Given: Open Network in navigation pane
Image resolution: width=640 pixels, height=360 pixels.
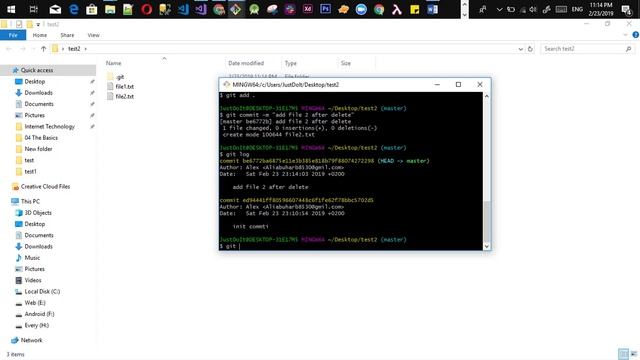Looking at the screenshot, I should point(31,340).
